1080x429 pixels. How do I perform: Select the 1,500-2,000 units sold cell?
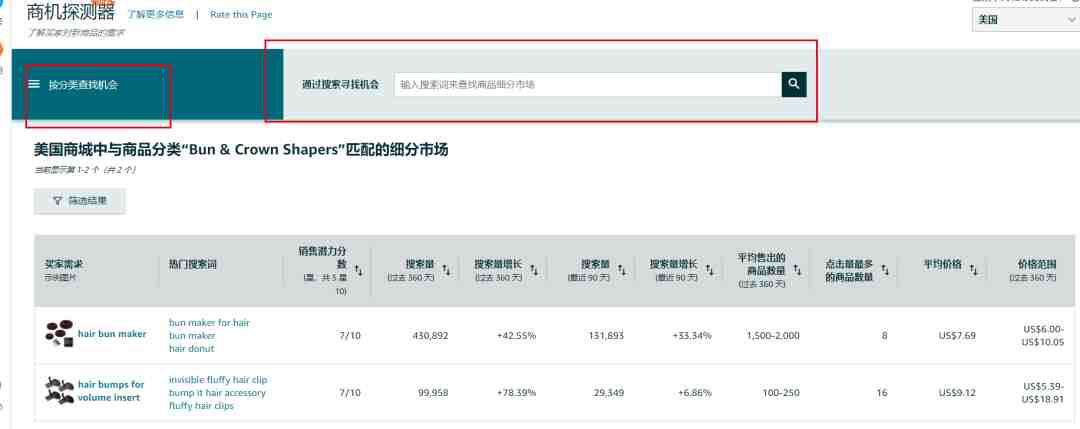773,335
